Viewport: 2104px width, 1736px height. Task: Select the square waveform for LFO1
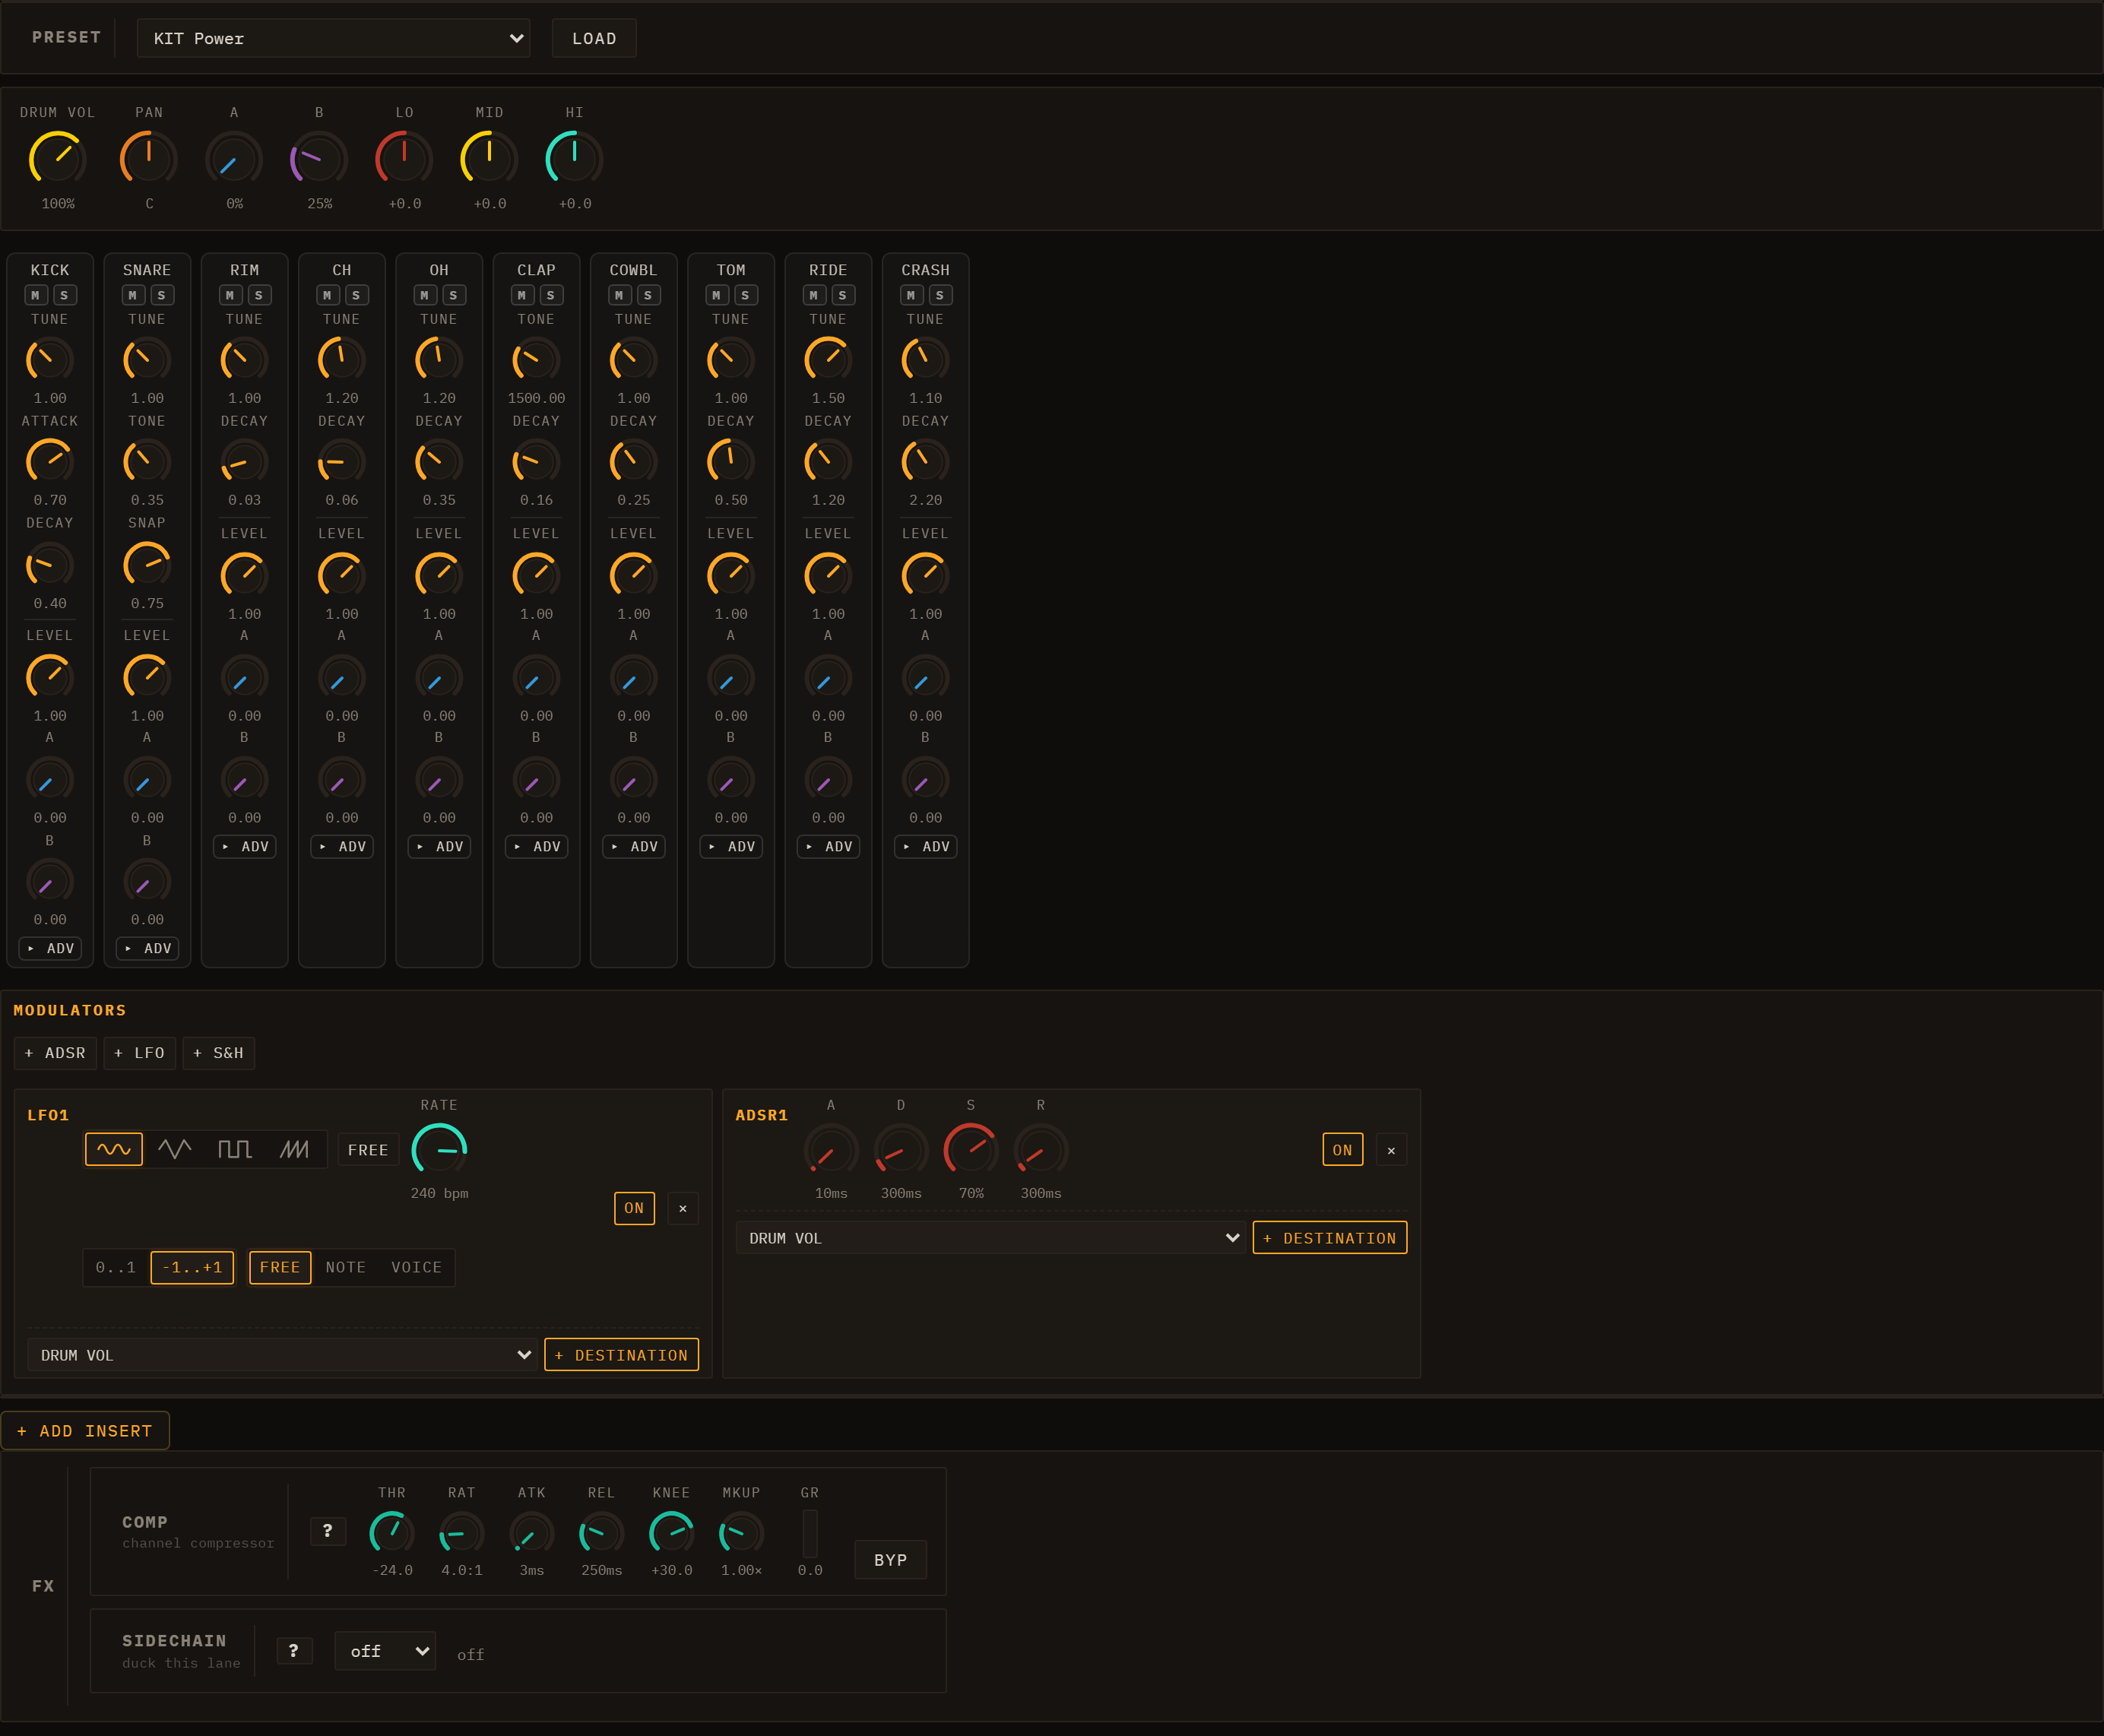point(234,1149)
